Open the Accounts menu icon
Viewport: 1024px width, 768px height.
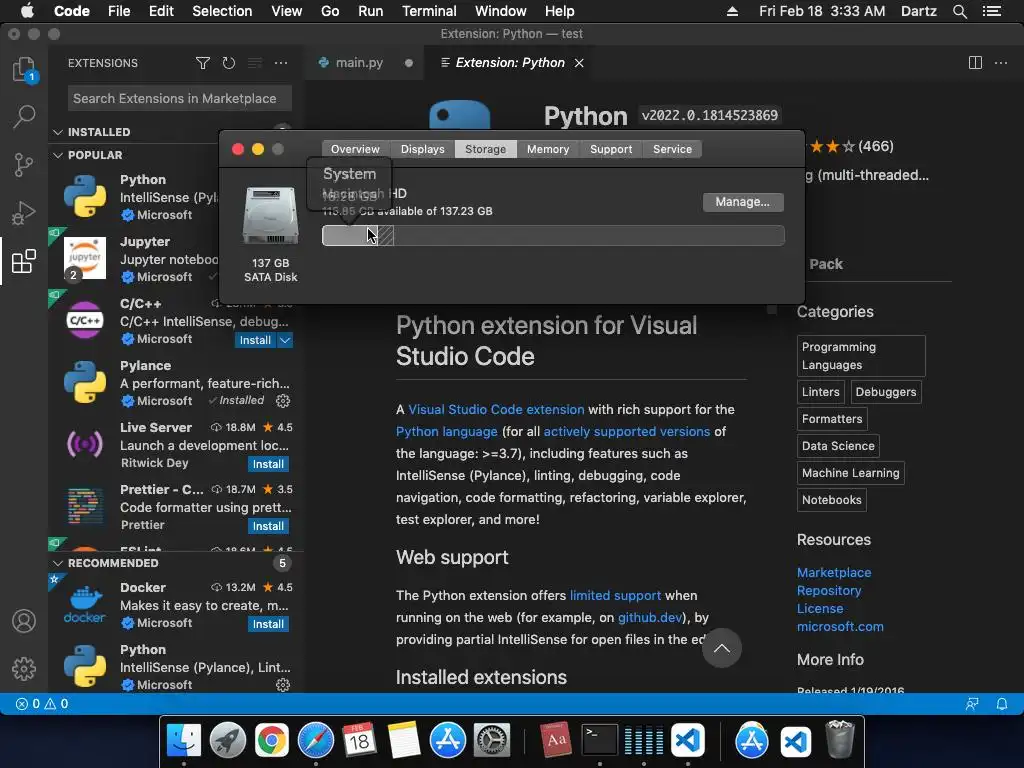tap(24, 621)
